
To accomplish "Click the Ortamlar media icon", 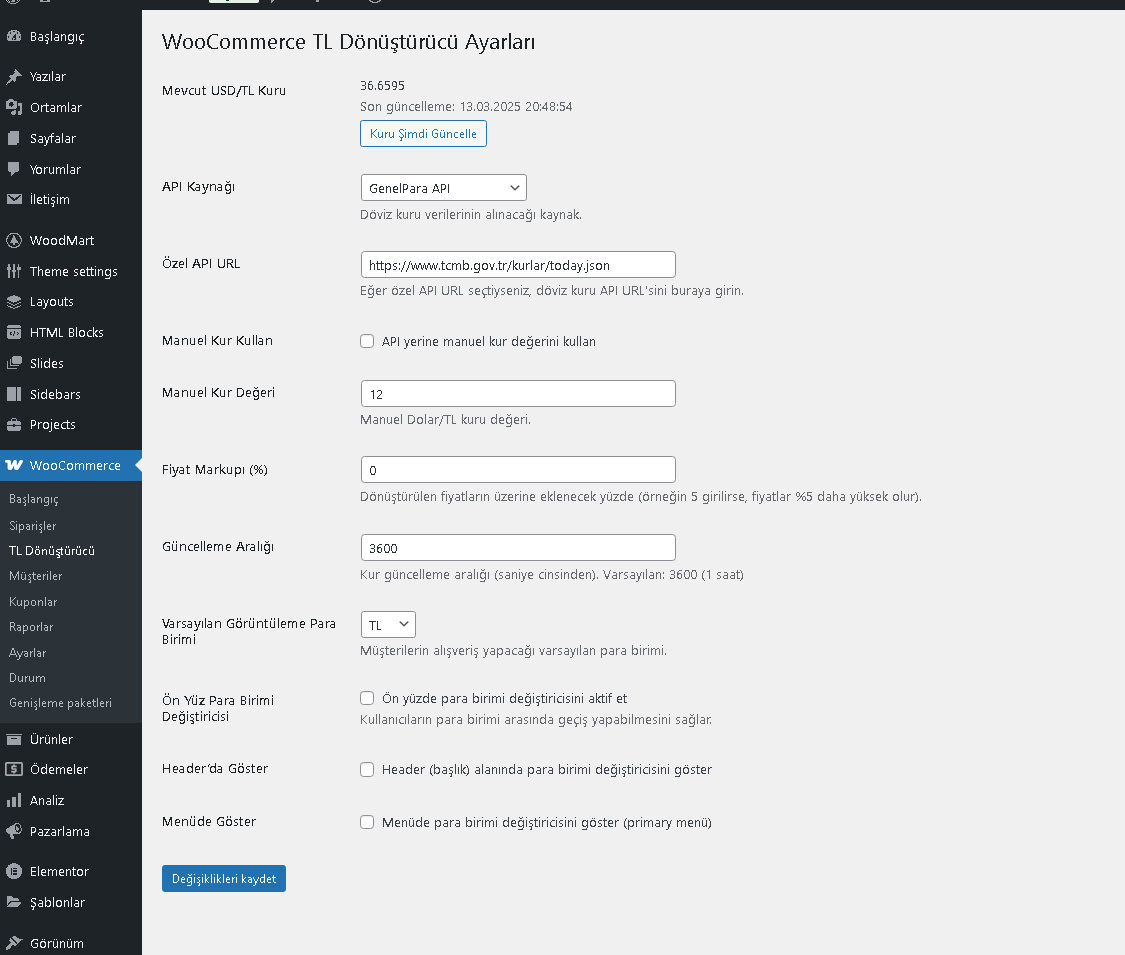I will (x=14, y=107).
